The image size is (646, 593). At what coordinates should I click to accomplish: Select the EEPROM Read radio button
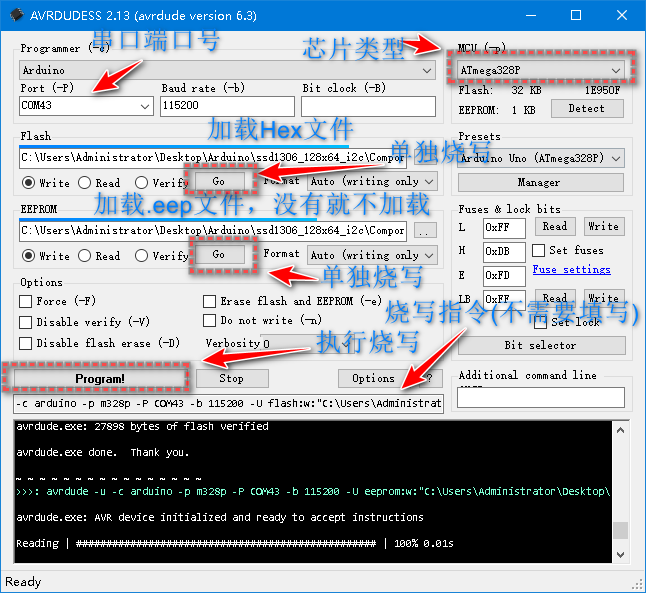(84, 255)
